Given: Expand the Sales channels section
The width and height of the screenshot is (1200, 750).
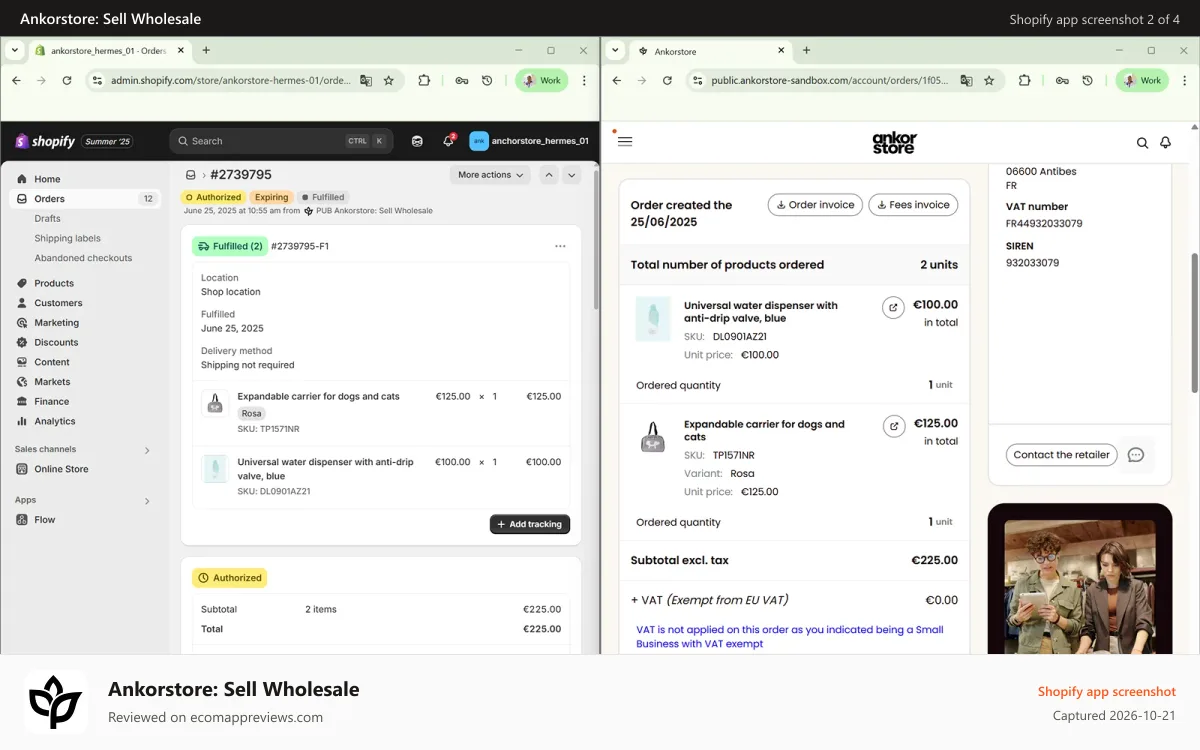Looking at the screenshot, I should (147, 450).
